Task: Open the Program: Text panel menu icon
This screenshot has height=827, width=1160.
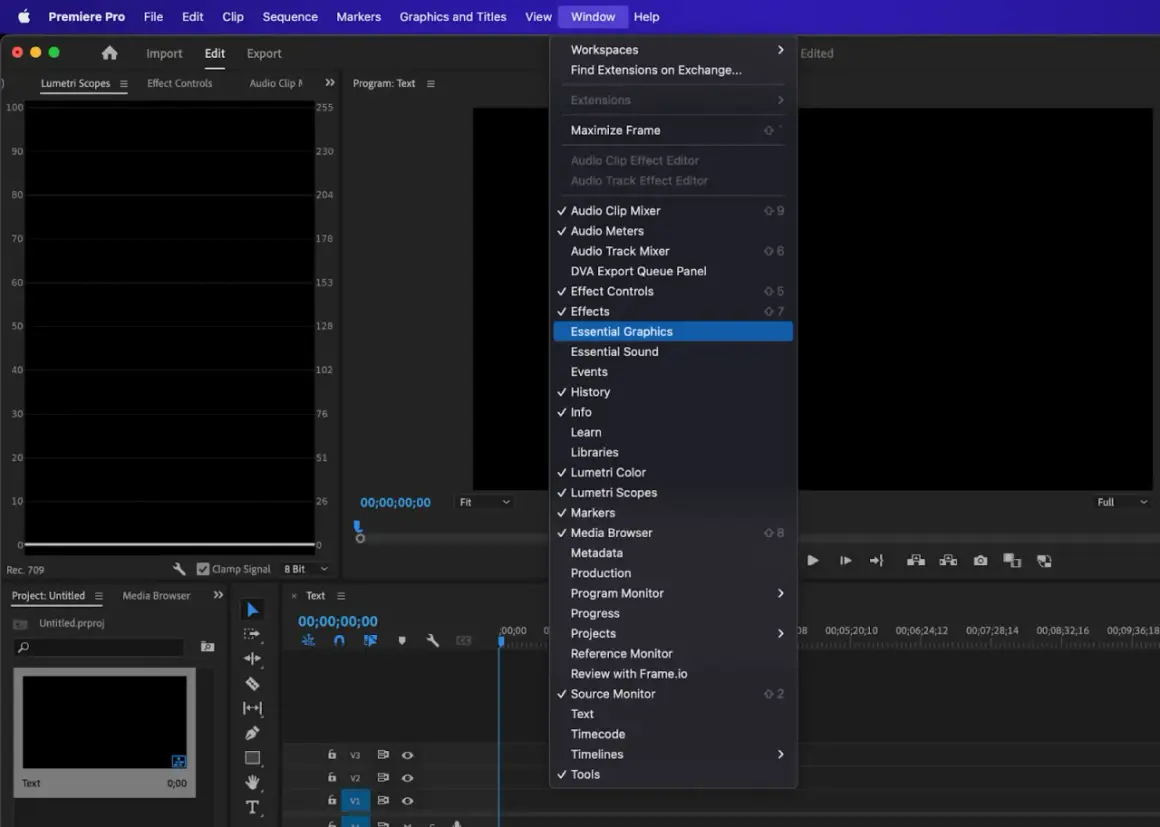Action: point(431,84)
